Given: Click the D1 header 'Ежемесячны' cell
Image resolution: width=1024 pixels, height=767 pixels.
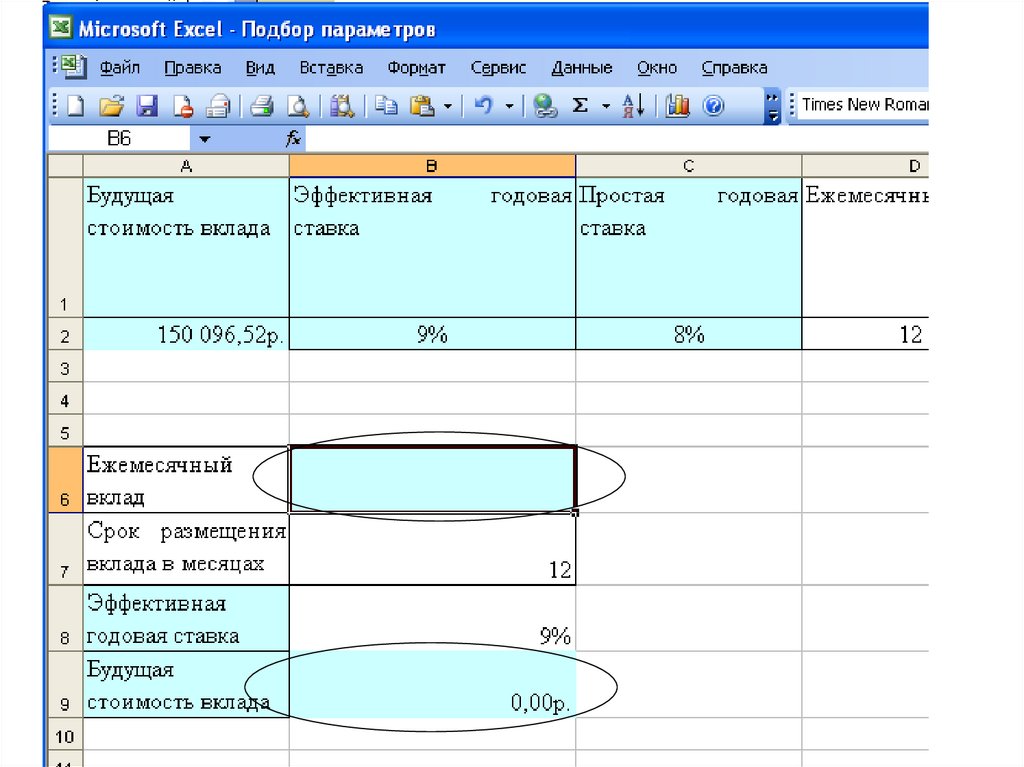Looking at the screenshot, I should click(x=865, y=248).
